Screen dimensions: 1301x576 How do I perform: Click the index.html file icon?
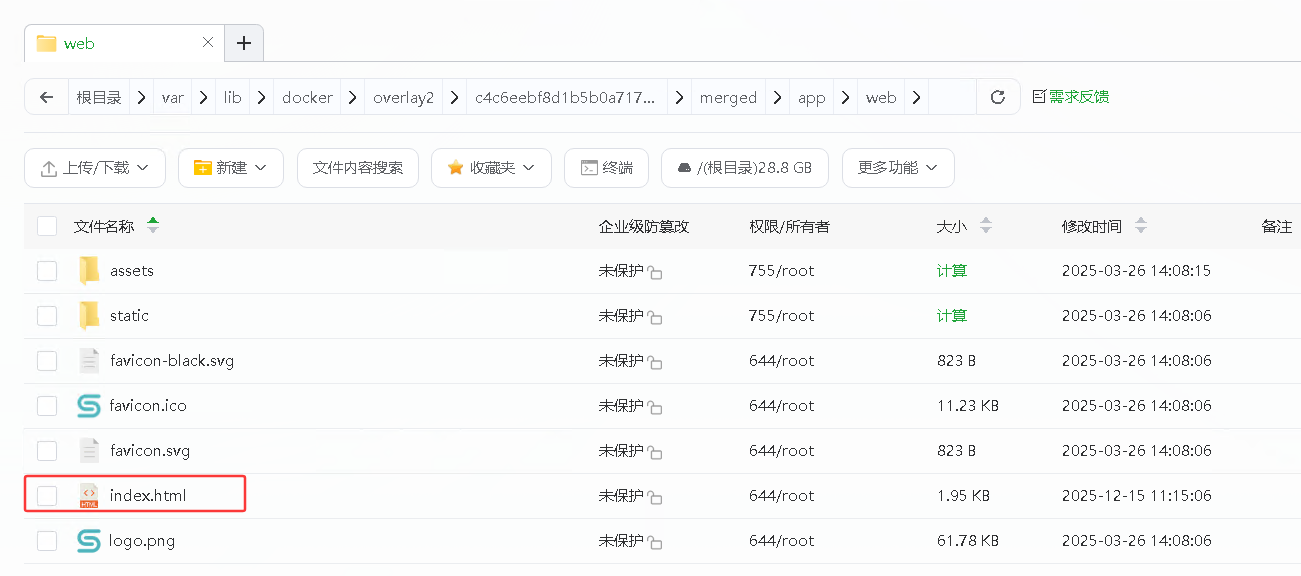89,496
